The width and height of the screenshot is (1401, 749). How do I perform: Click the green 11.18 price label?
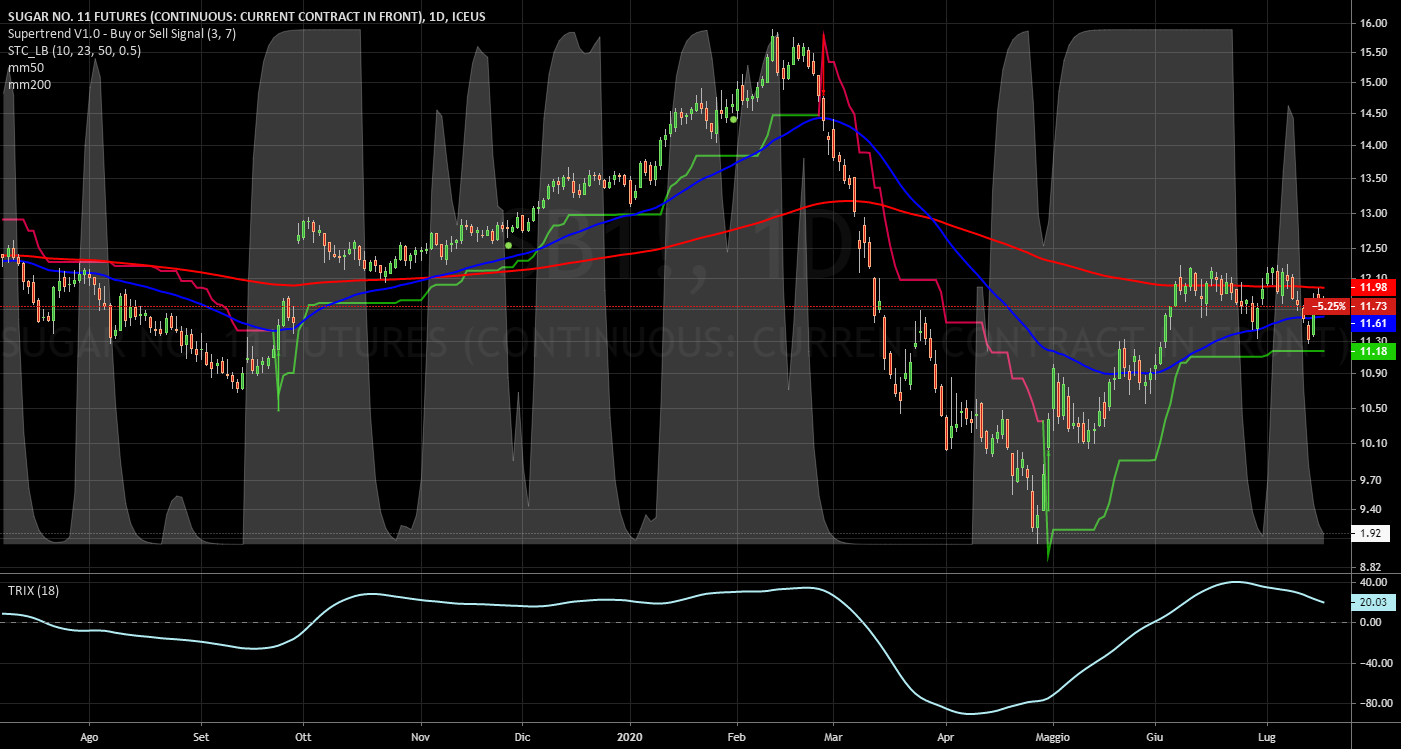pos(1372,352)
